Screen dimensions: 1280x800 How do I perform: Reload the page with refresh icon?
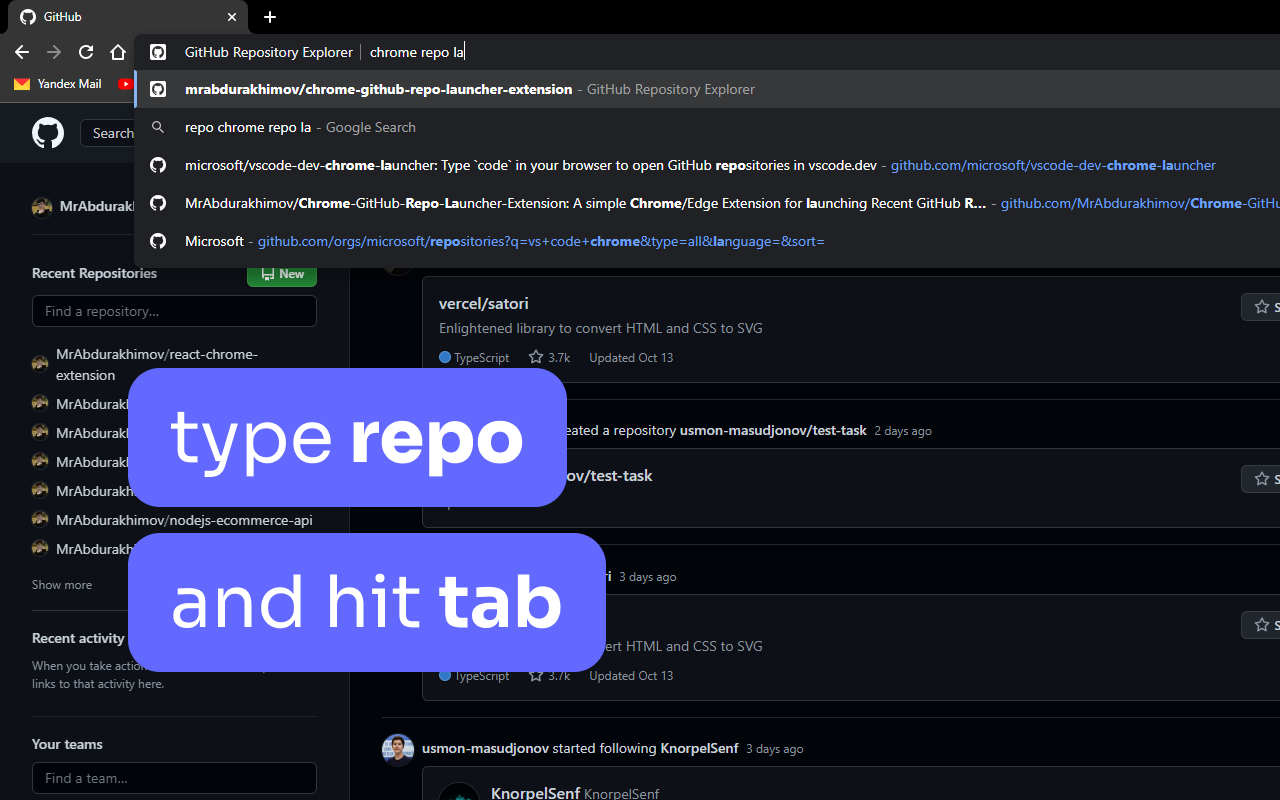coord(86,52)
